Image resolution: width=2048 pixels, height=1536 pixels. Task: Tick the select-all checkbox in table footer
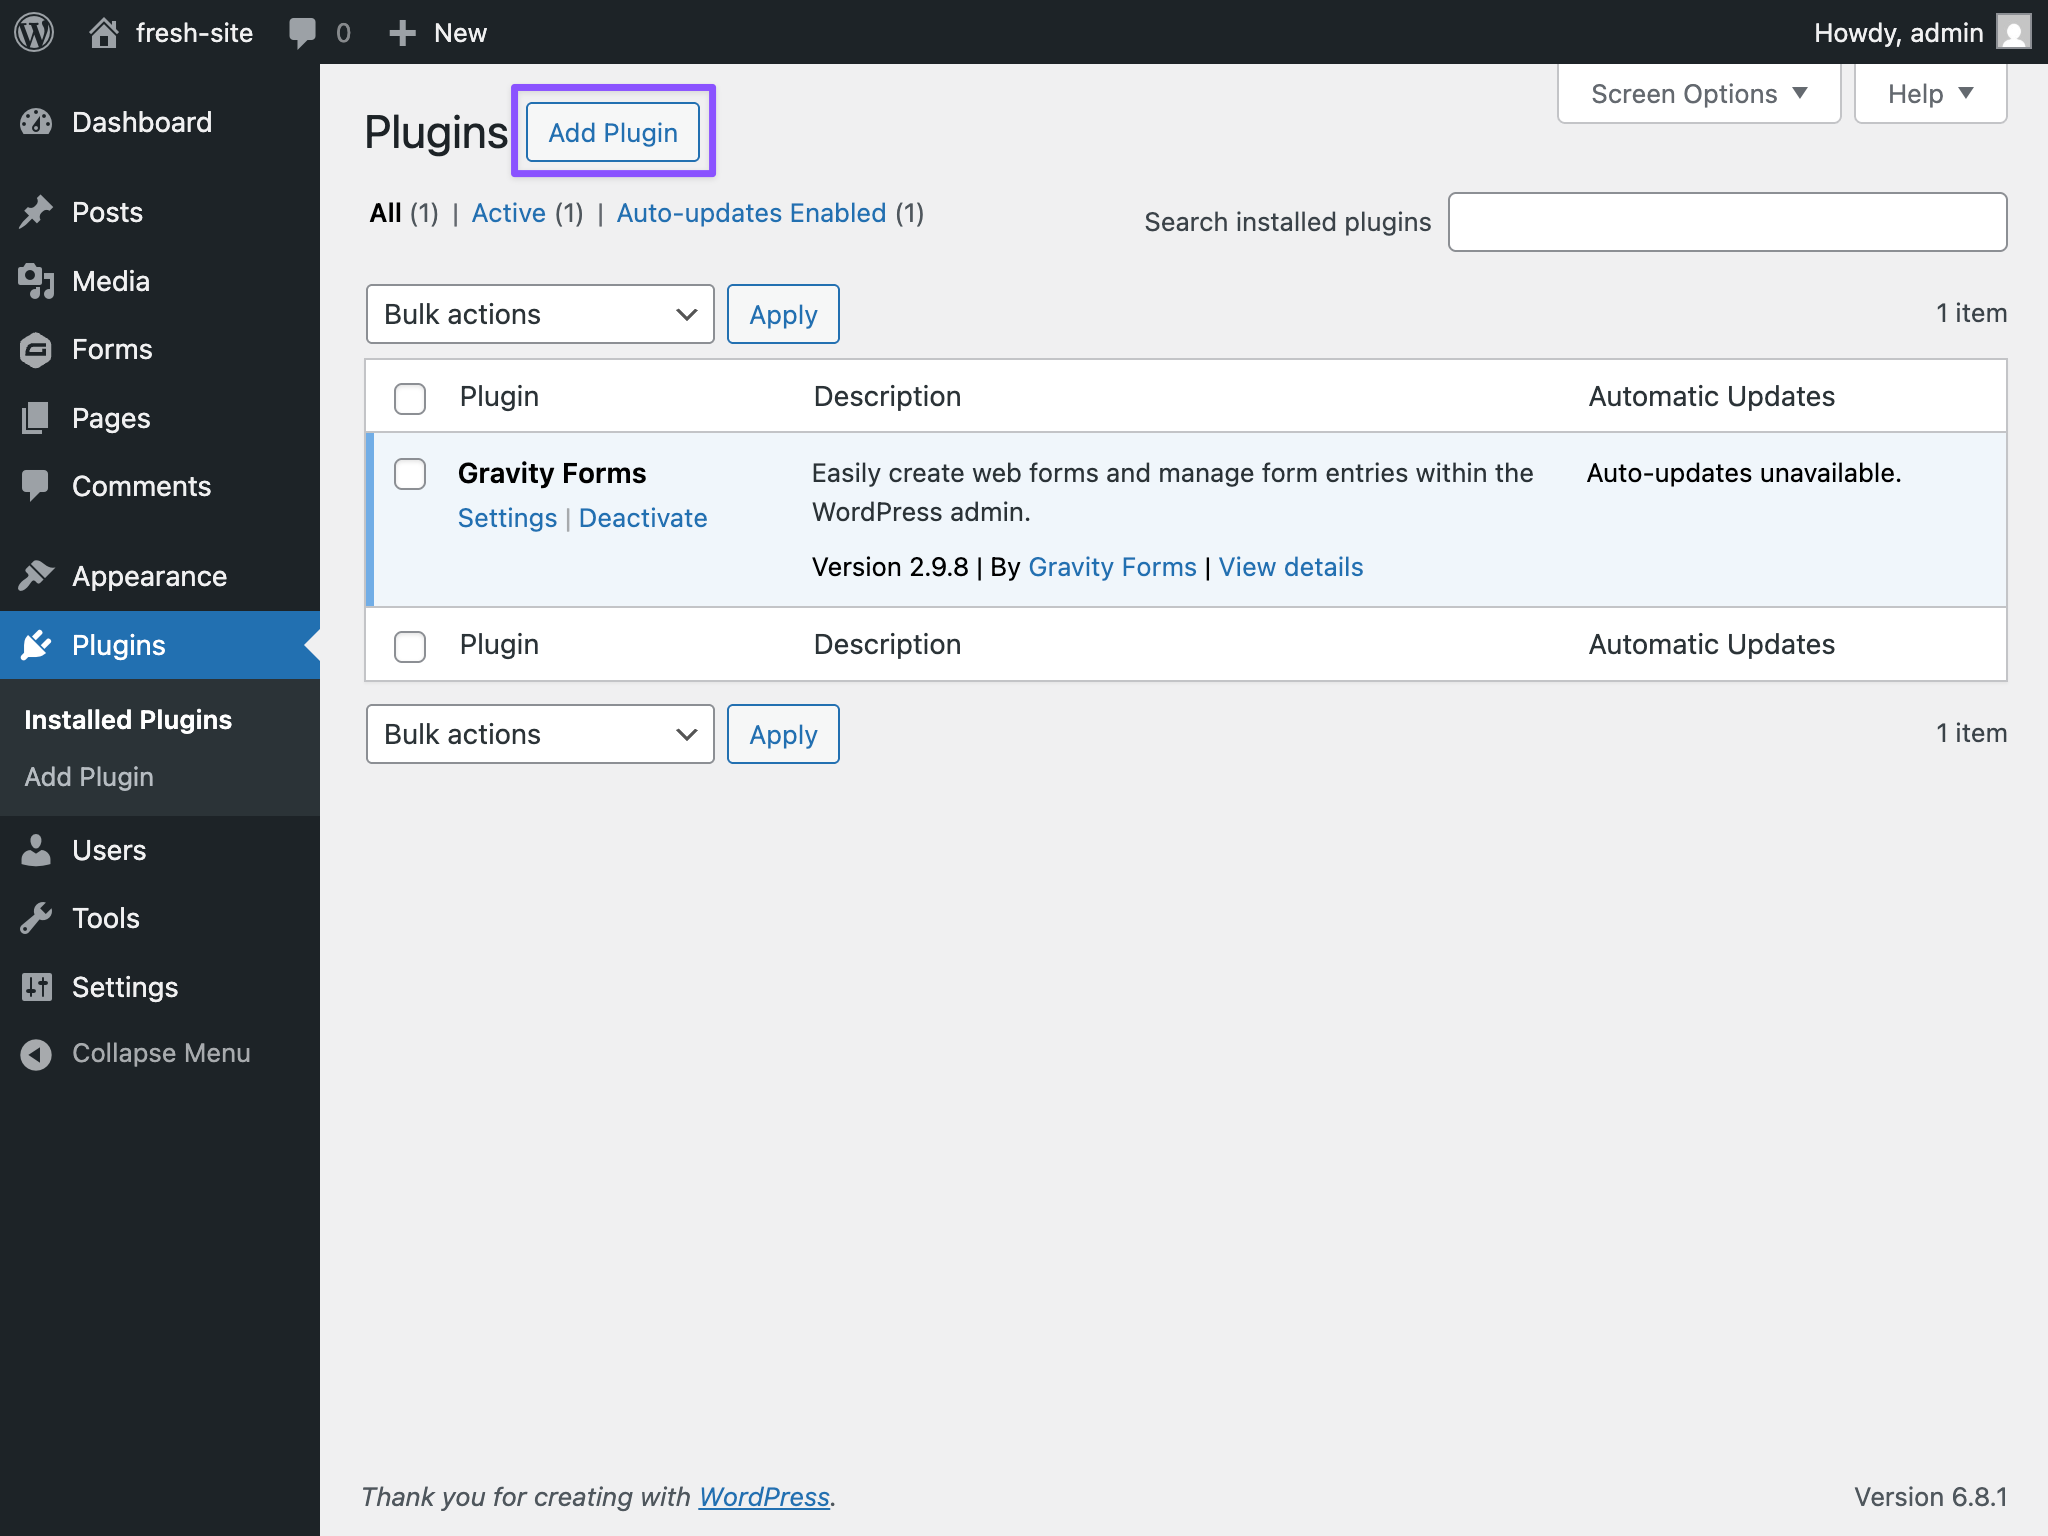point(410,646)
